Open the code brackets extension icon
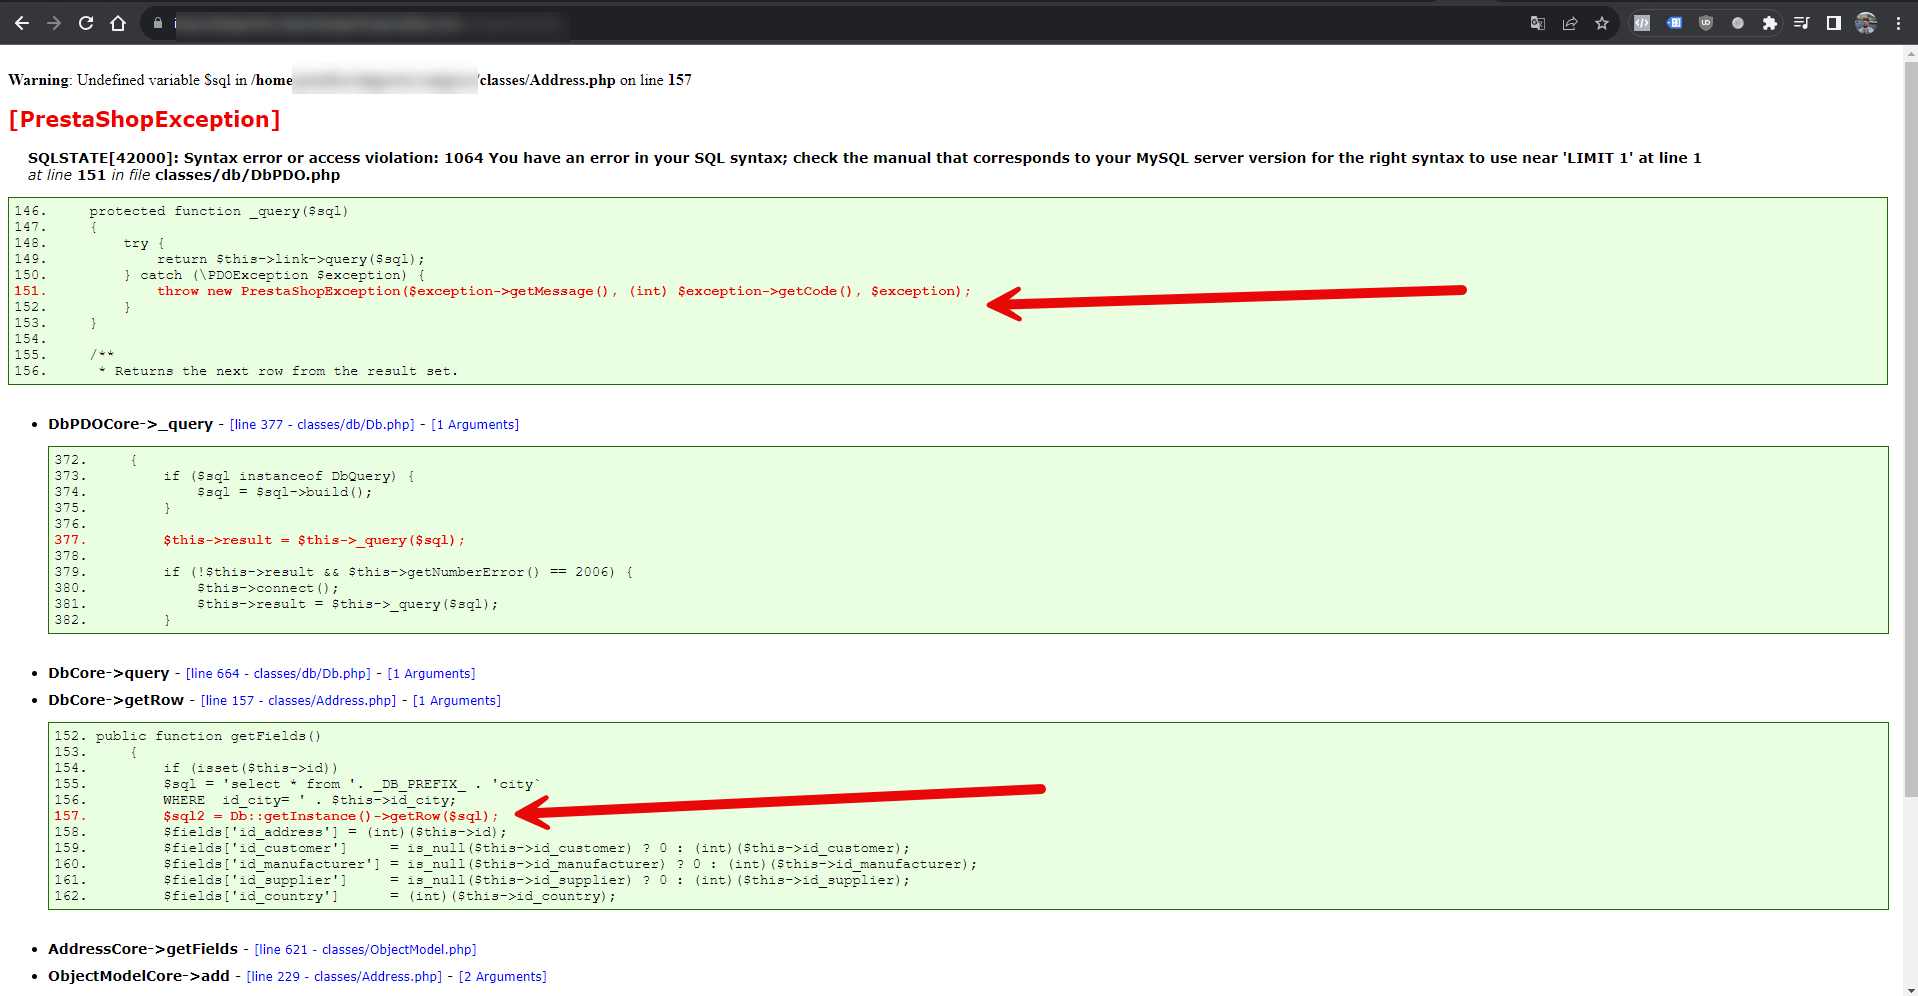The height and width of the screenshot is (996, 1918). coord(1642,23)
